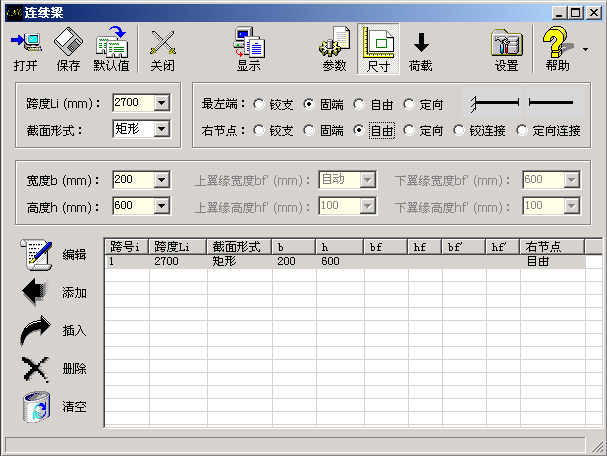The height and width of the screenshot is (456, 607).
Task: Click the 清空 (Clear) recycle bin icon
Action: (x=37, y=407)
